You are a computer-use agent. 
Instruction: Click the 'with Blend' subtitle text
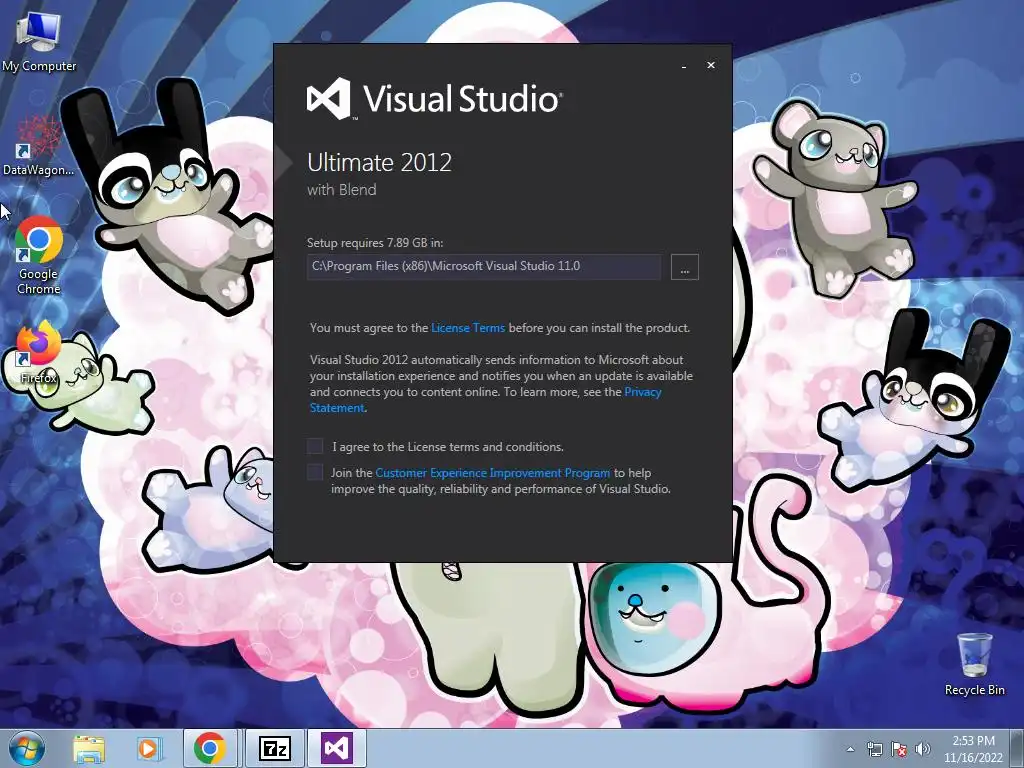(342, 189)
